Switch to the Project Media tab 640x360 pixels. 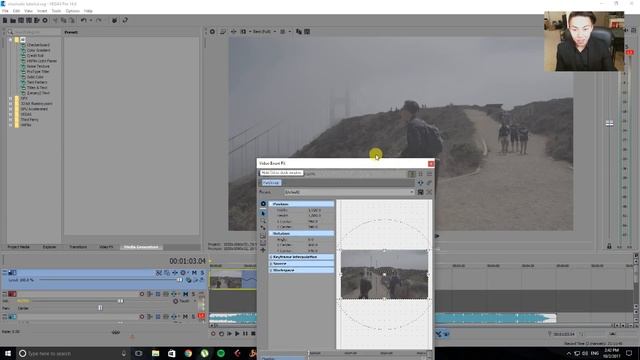tap(18, 247)
